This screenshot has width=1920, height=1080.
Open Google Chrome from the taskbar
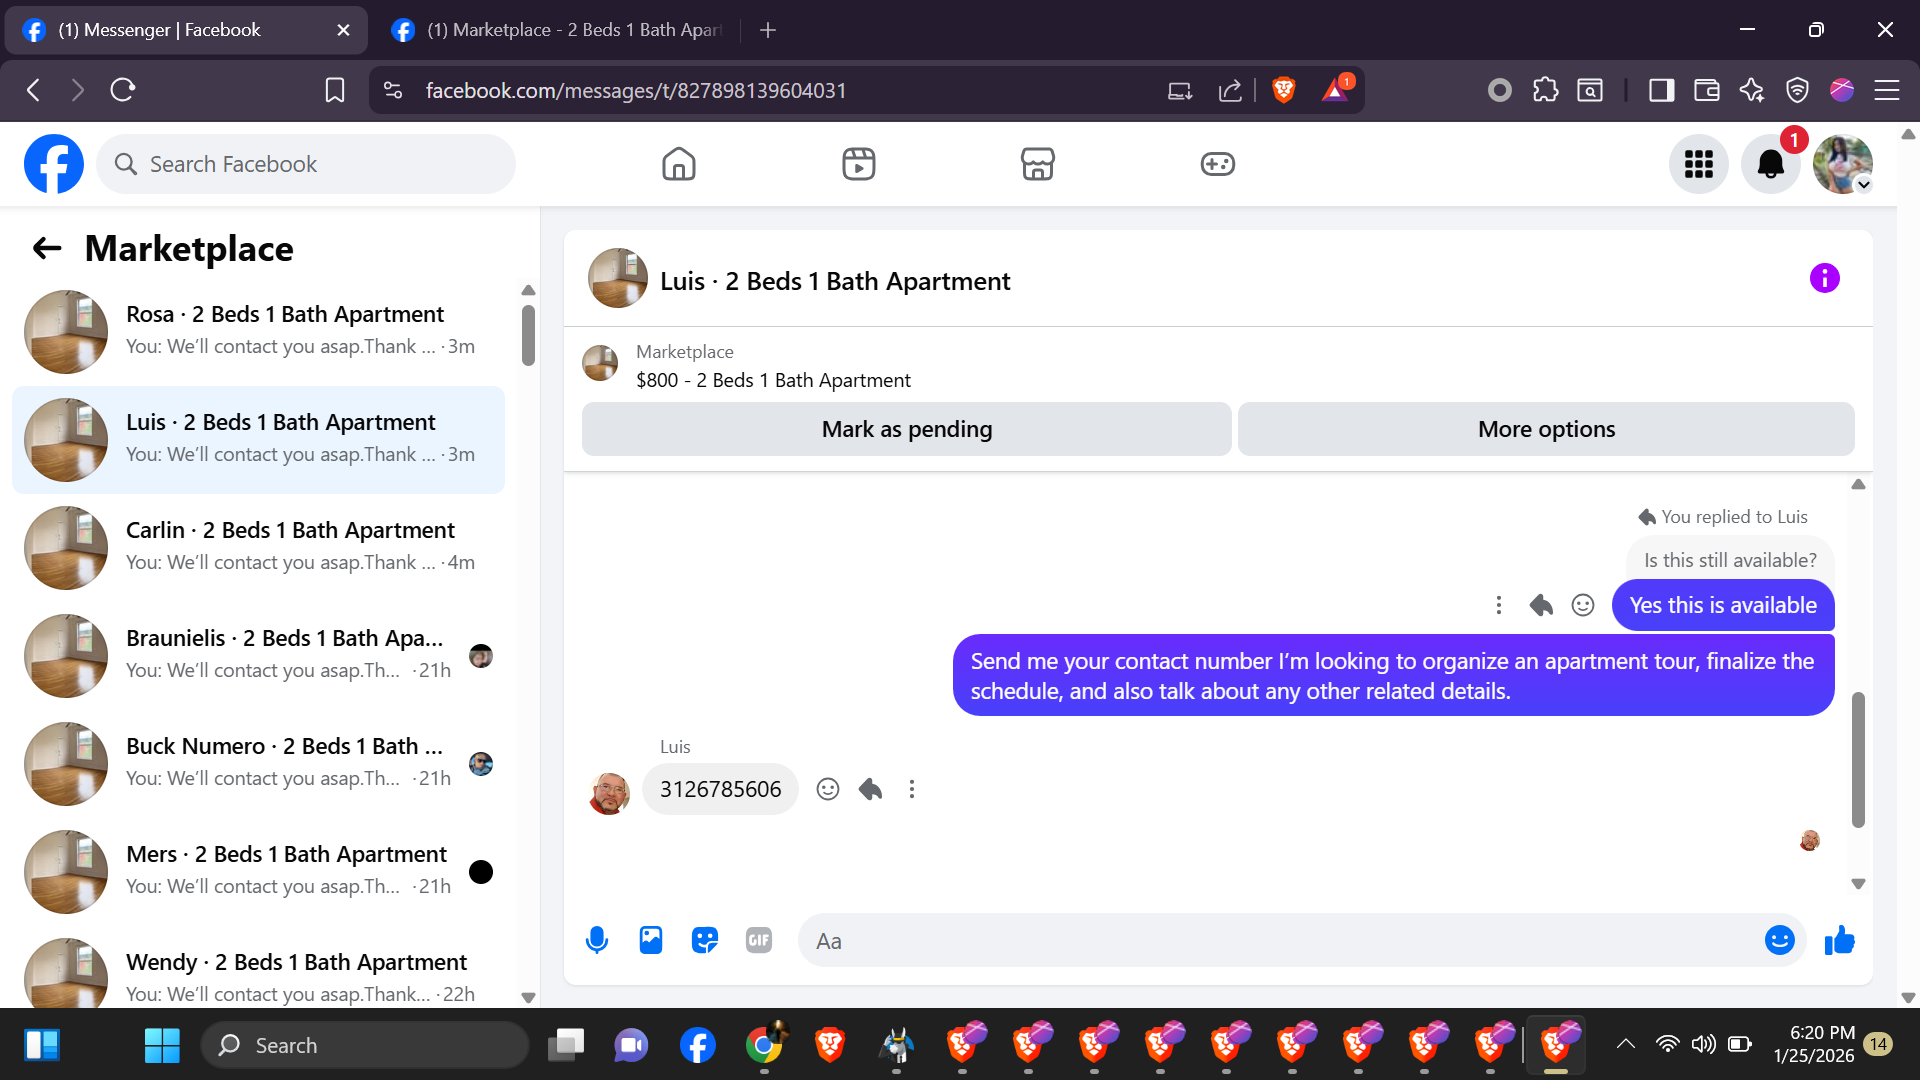pos(765,1045)
